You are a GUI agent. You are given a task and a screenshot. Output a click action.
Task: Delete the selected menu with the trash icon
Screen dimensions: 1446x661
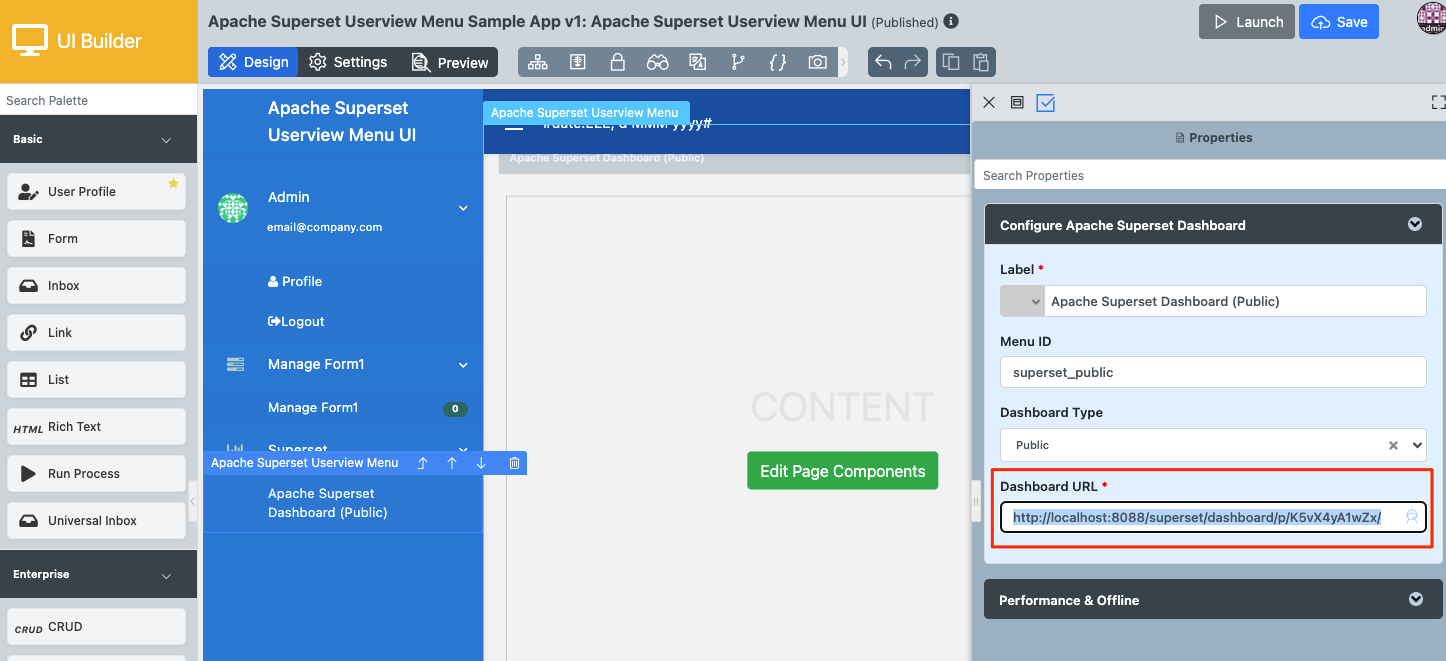(514, 463)
